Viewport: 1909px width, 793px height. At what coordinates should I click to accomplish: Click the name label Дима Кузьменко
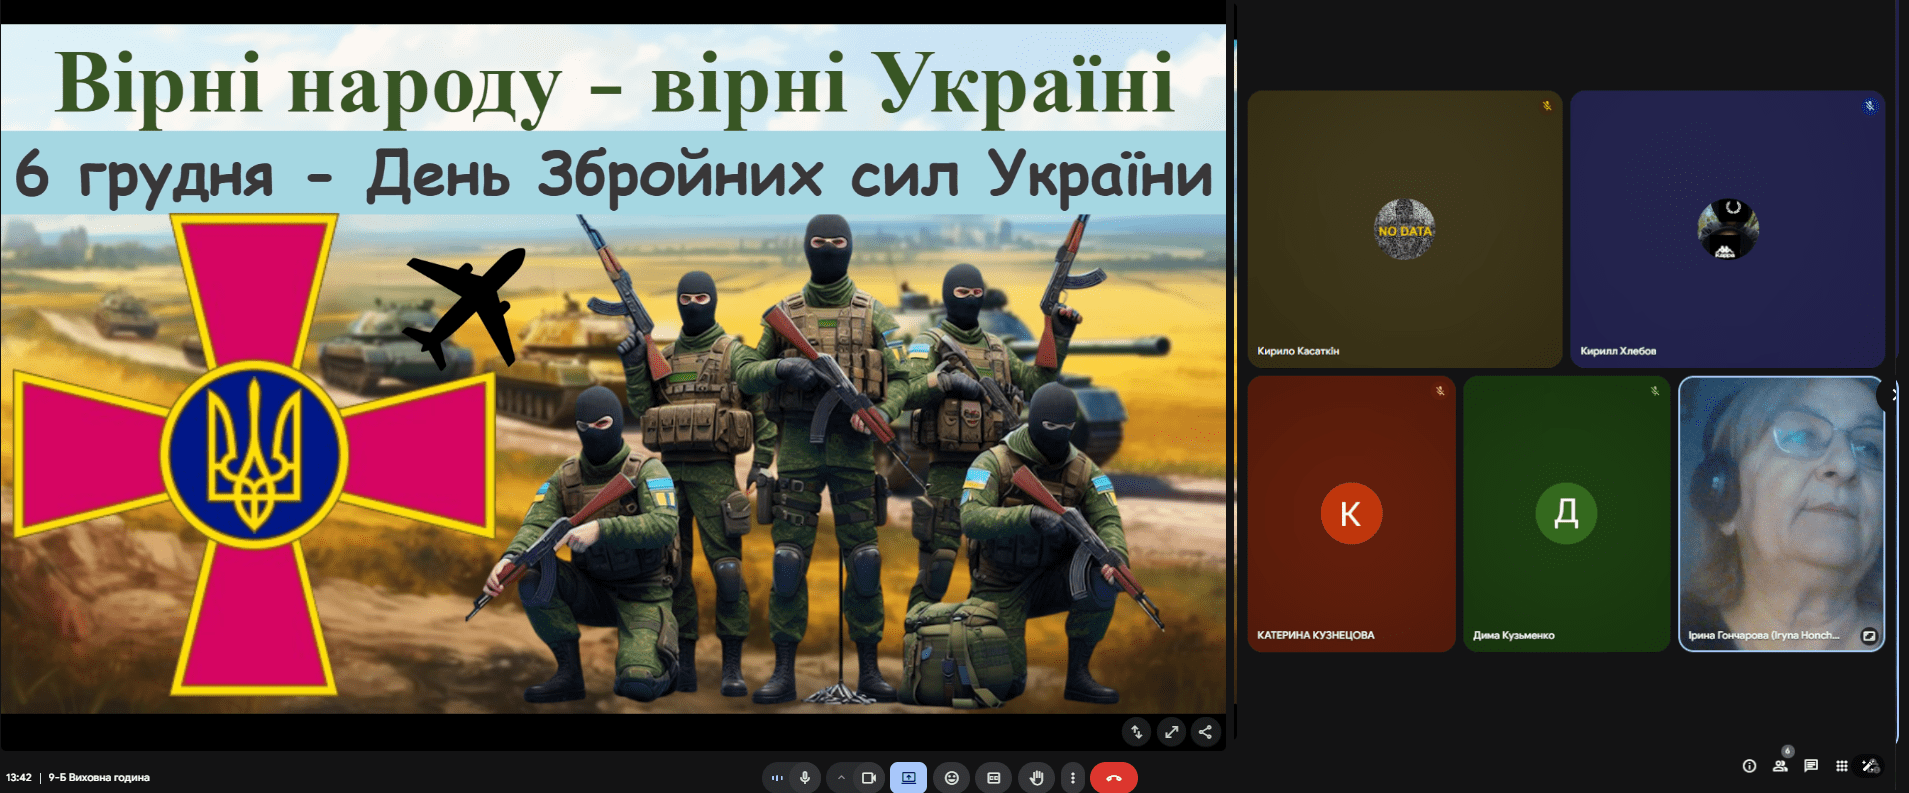pos(1514,635)
